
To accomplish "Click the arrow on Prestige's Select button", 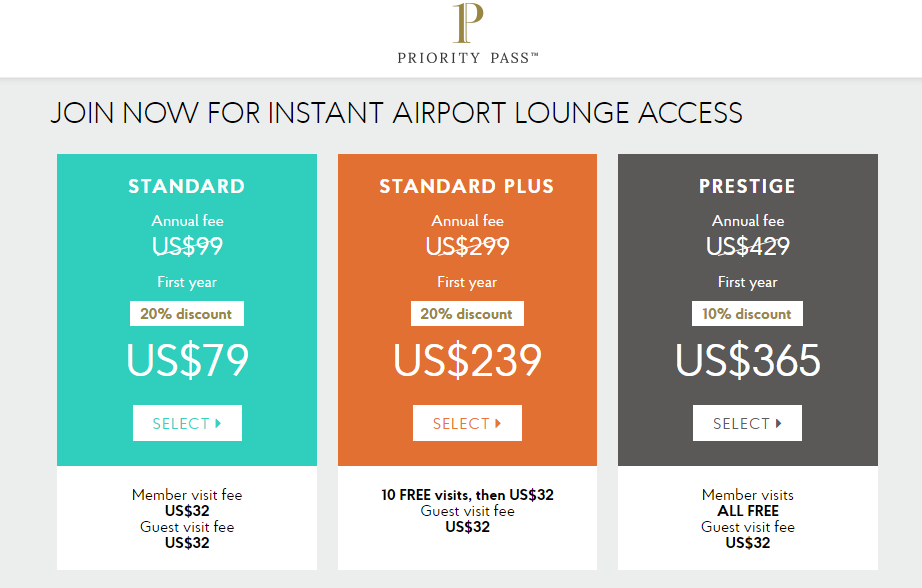I will (x=779, y=423).
